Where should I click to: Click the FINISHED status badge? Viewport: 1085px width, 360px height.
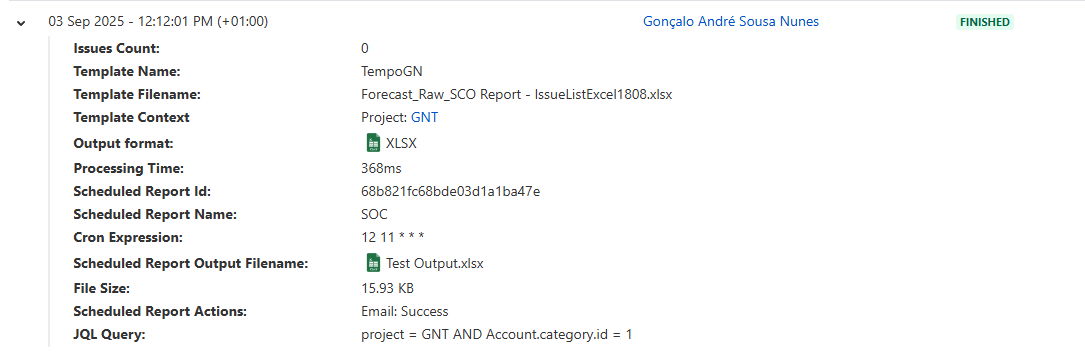985,22
